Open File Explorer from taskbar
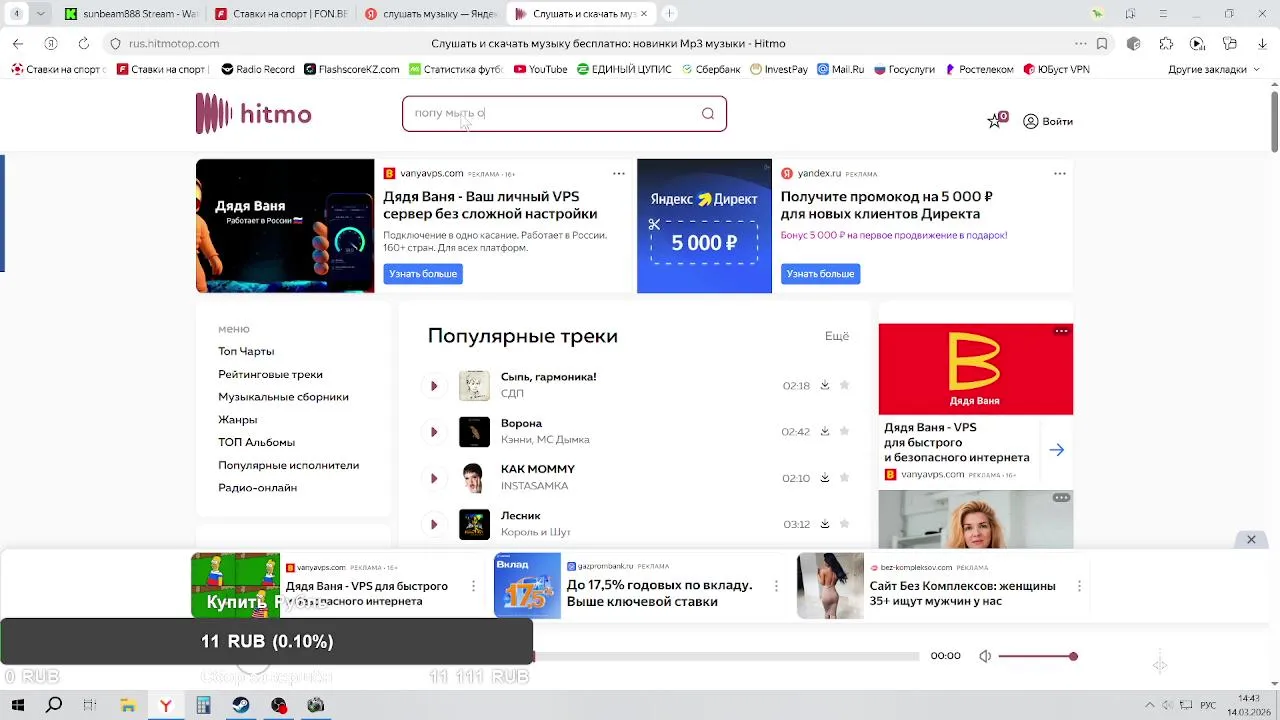The height and width of the screenshot is (720, 1280). click(128, 705)
